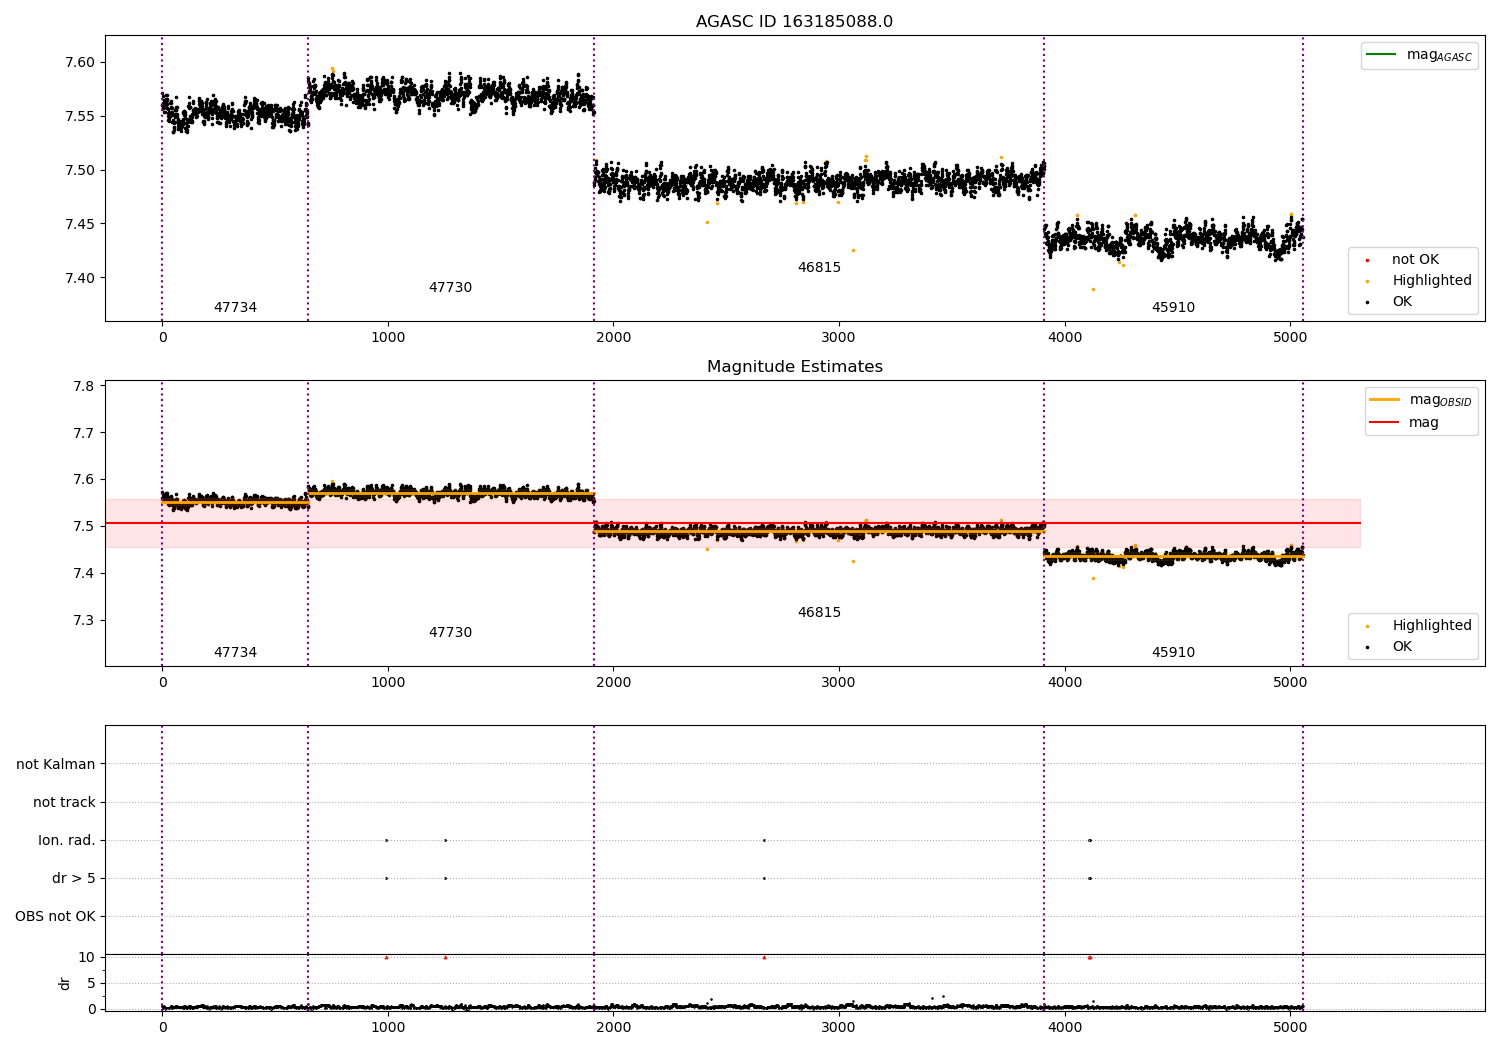Click the 7.60 y-axis tick label
Viewport: 1500px width, 1050px height.
(79, 62)
